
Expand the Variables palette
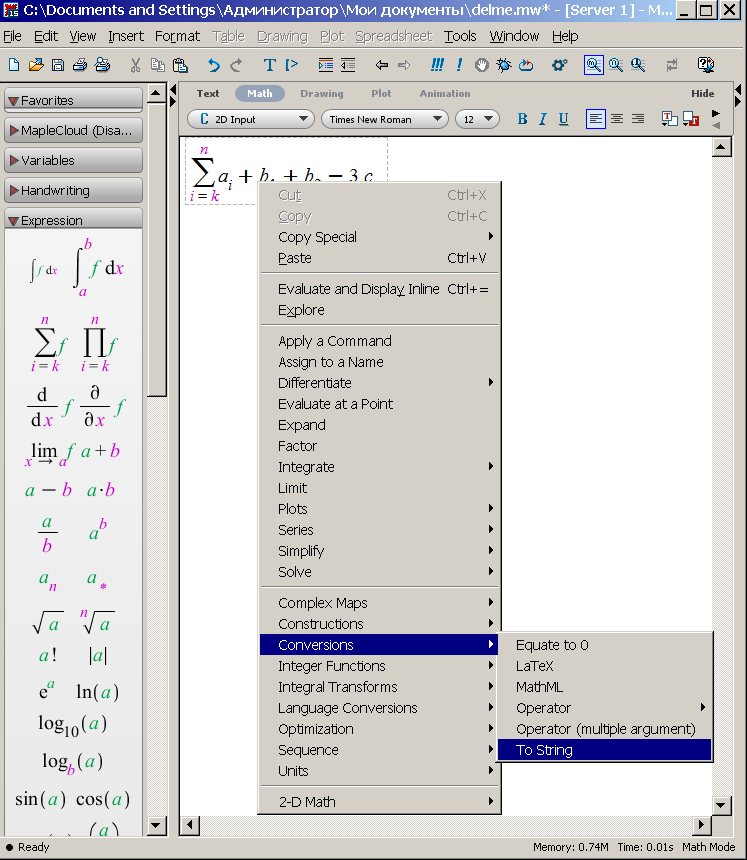click(73, 161)
